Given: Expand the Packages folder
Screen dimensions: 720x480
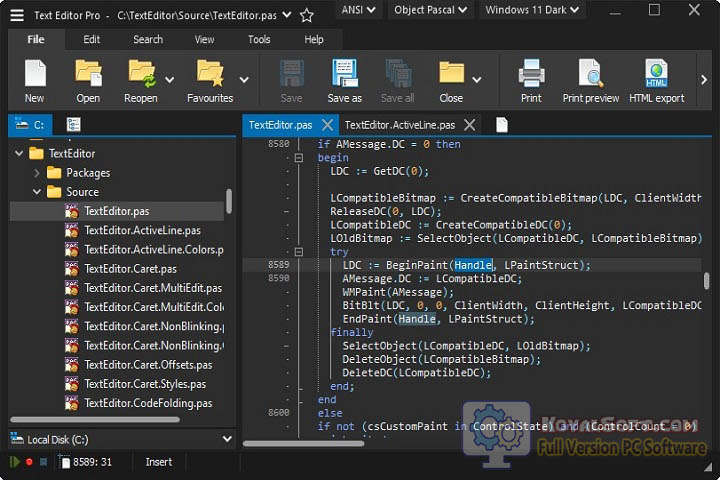Looking at the screenshot, I should point(37,173).
